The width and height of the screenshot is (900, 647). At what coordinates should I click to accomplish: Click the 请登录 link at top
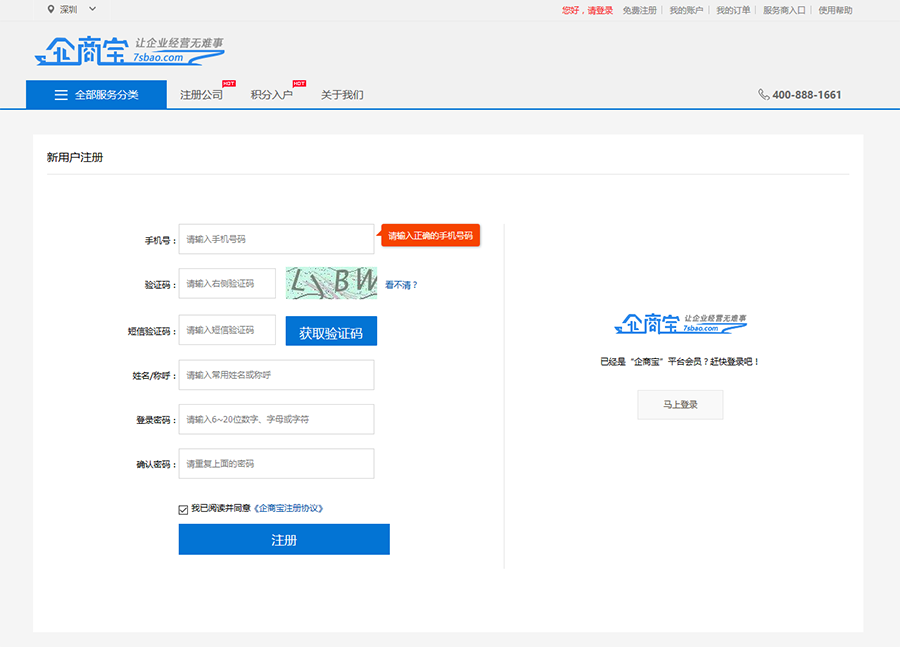[x=600, y=10]
